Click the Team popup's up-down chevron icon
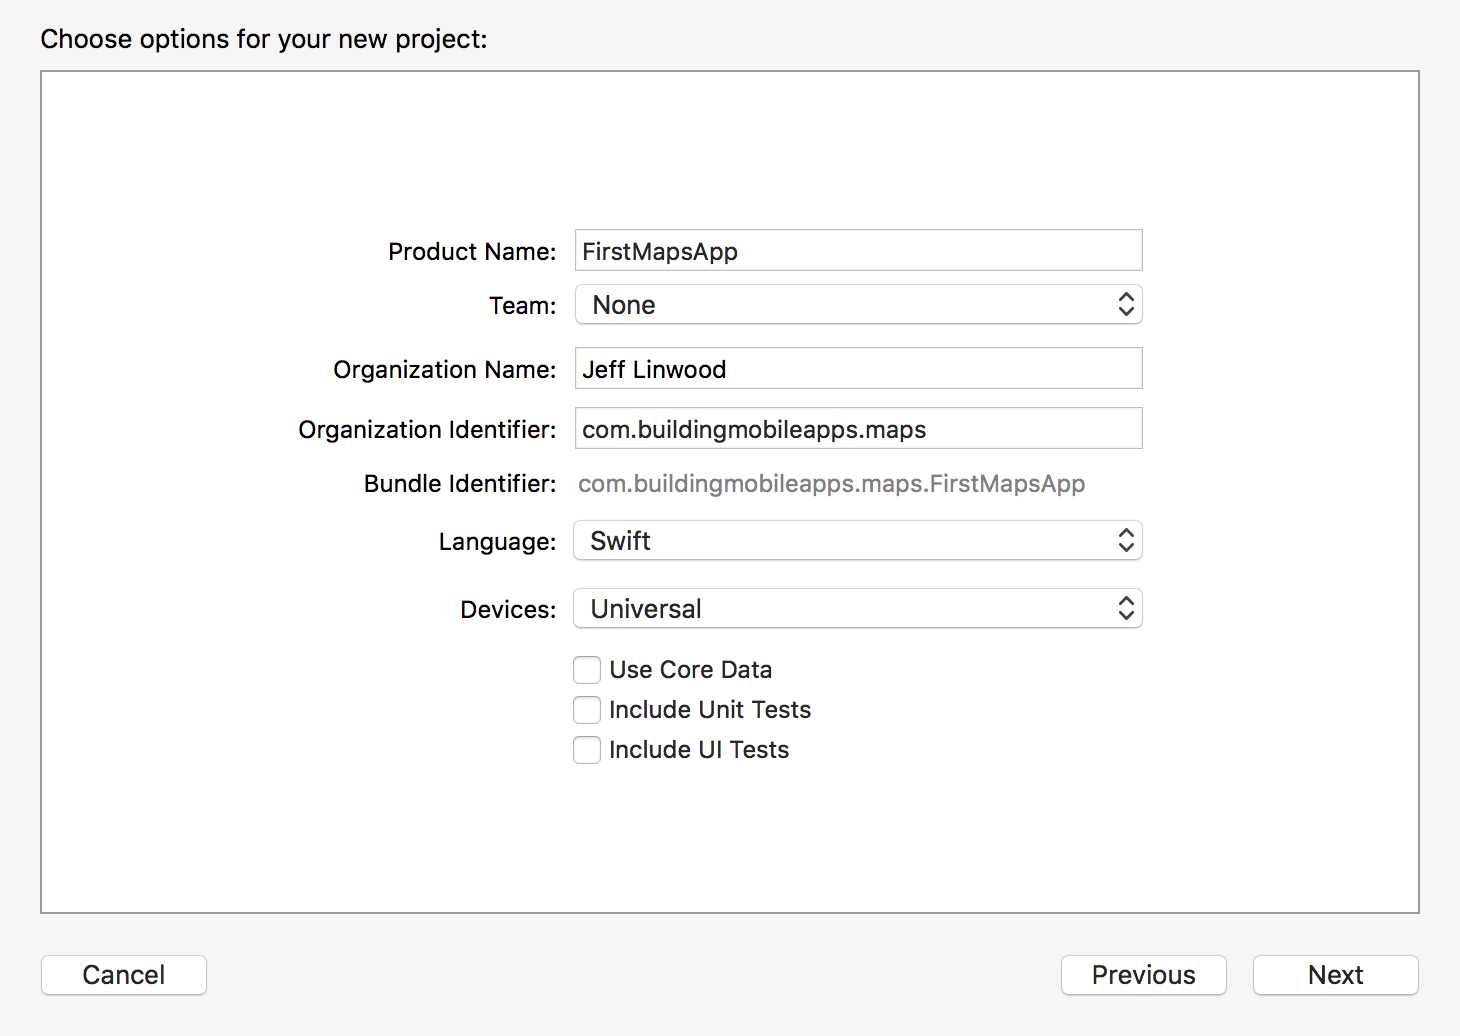 pyautogui.click(x=1126, y=304)
